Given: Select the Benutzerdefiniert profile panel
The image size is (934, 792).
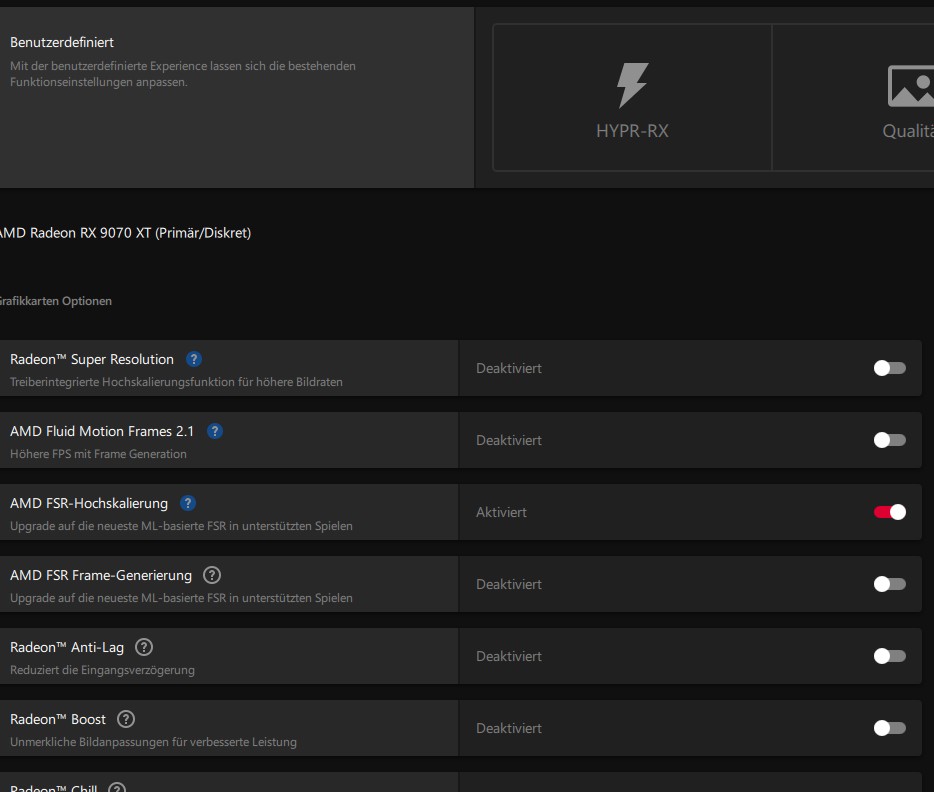Looking at the screenshot, I should (236, 98).
